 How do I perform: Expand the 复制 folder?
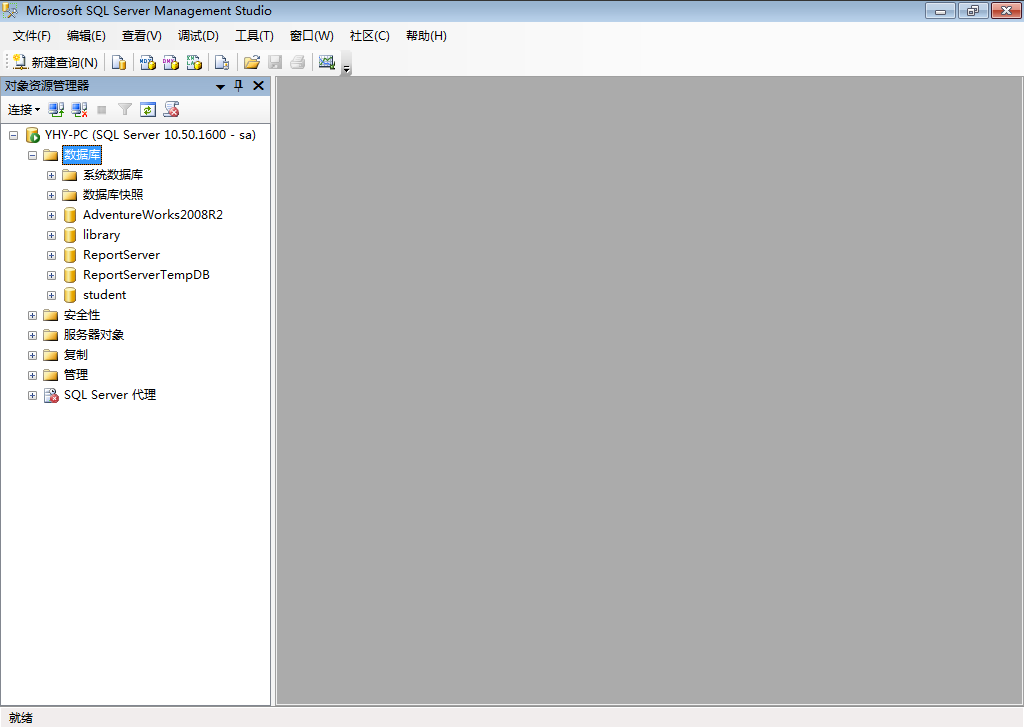pos(32,355)
